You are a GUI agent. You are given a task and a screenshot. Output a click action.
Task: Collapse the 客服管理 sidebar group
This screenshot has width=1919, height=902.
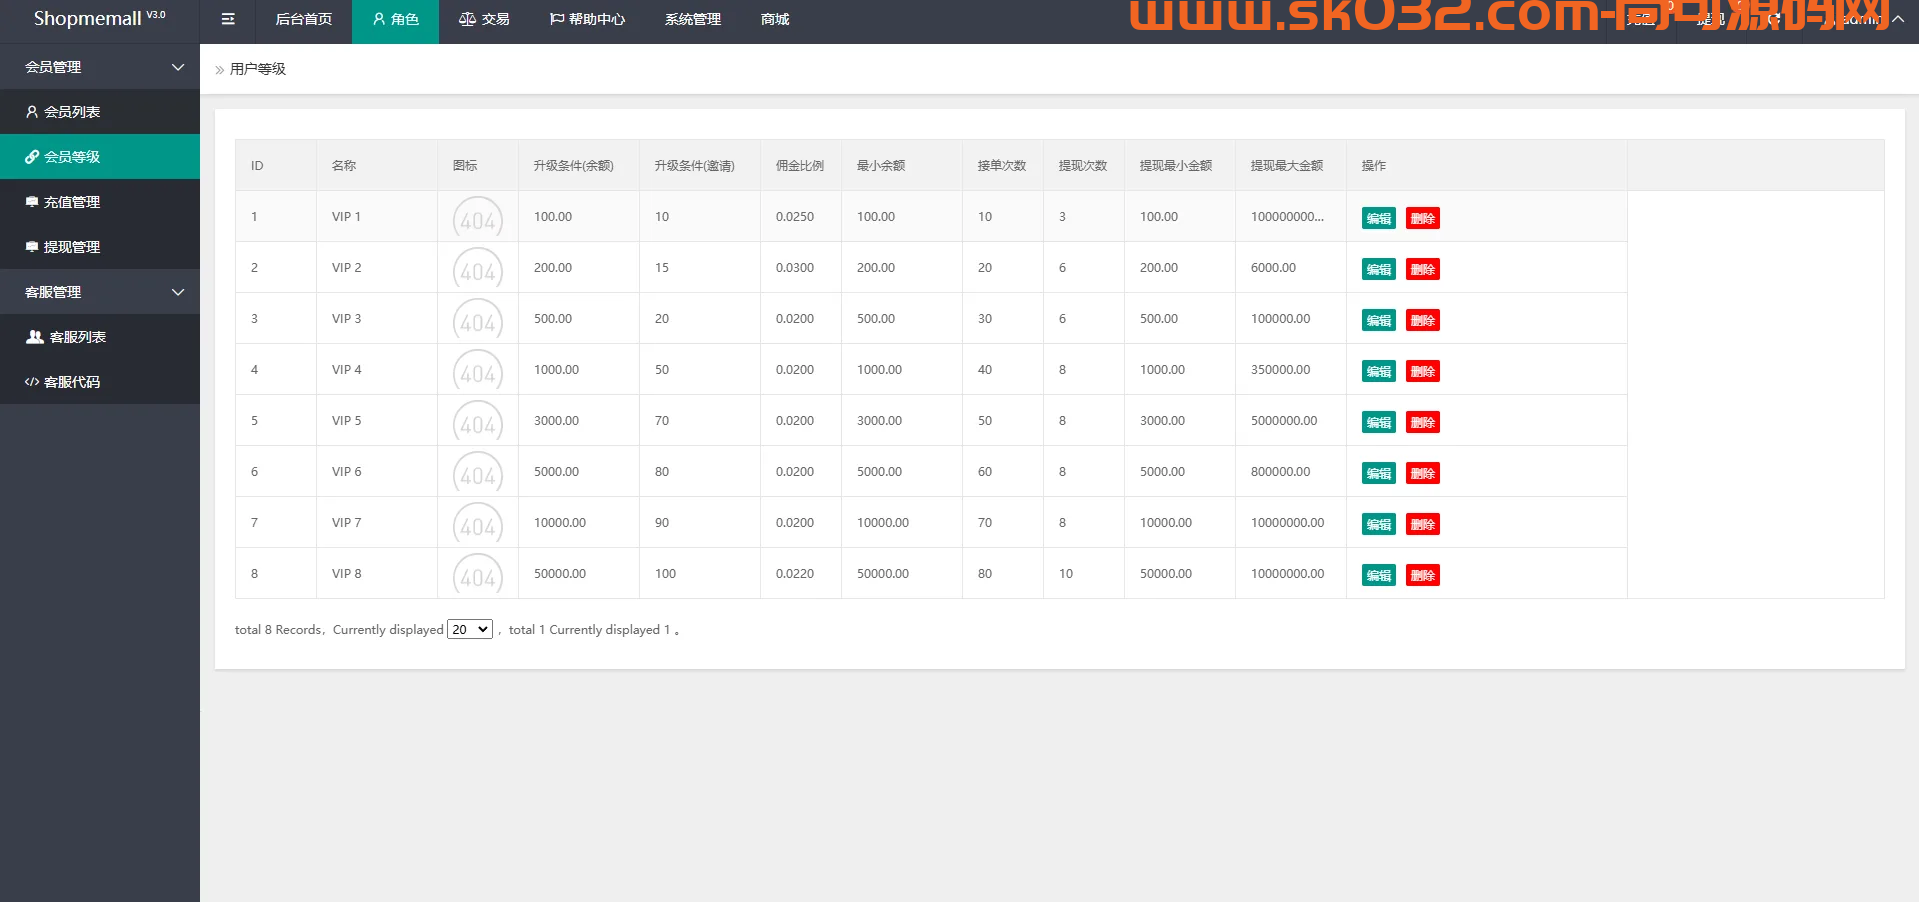pyautogui.click(x=100, y=292)
